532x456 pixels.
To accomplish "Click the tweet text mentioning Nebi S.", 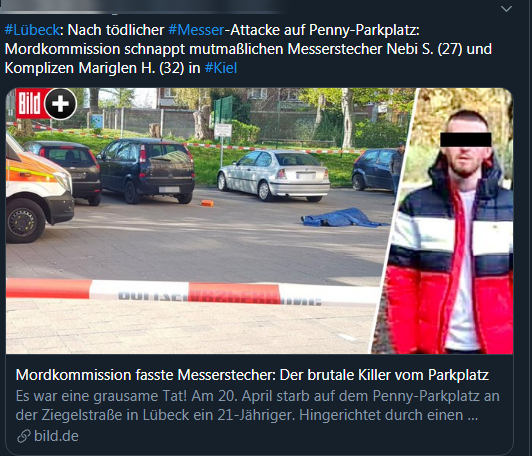I will click(248, 49).
